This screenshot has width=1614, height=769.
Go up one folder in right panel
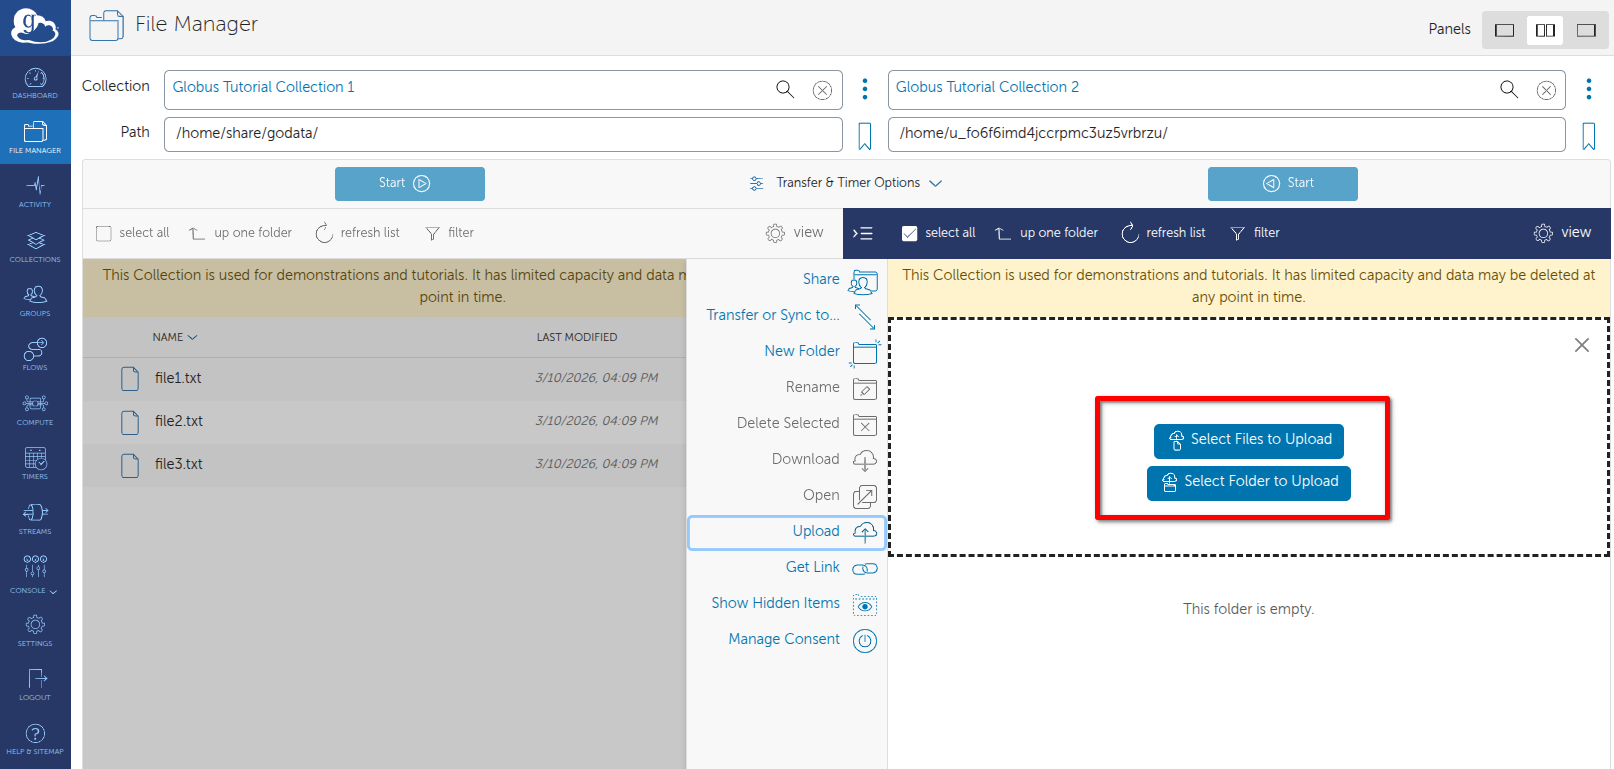1047,233
